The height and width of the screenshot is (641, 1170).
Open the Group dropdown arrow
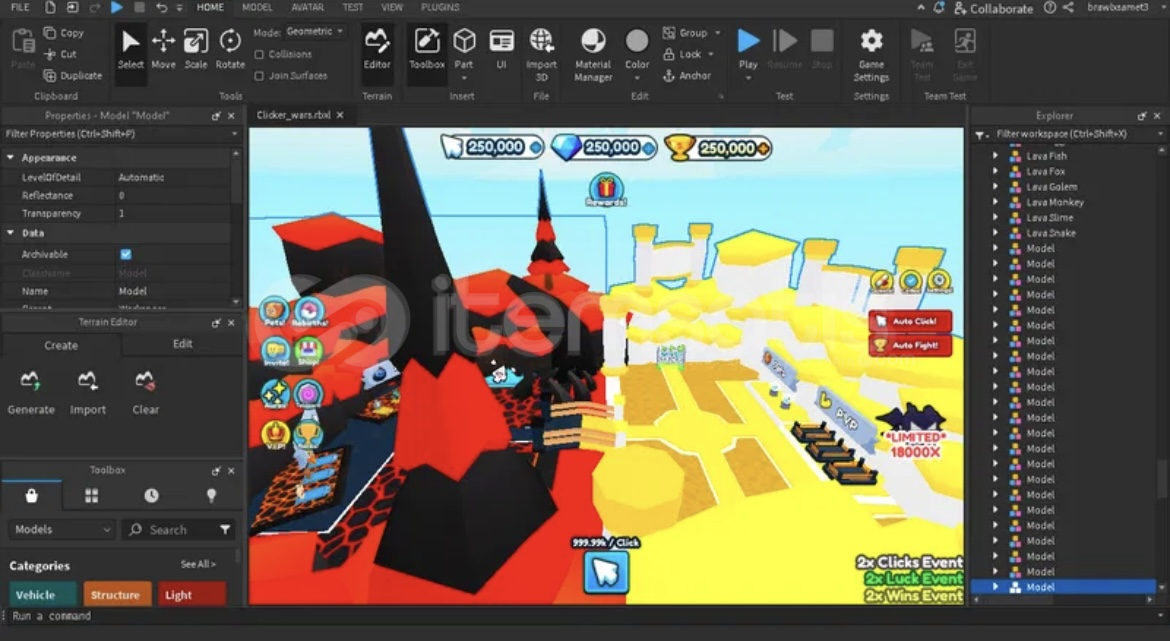pos(718,33)
